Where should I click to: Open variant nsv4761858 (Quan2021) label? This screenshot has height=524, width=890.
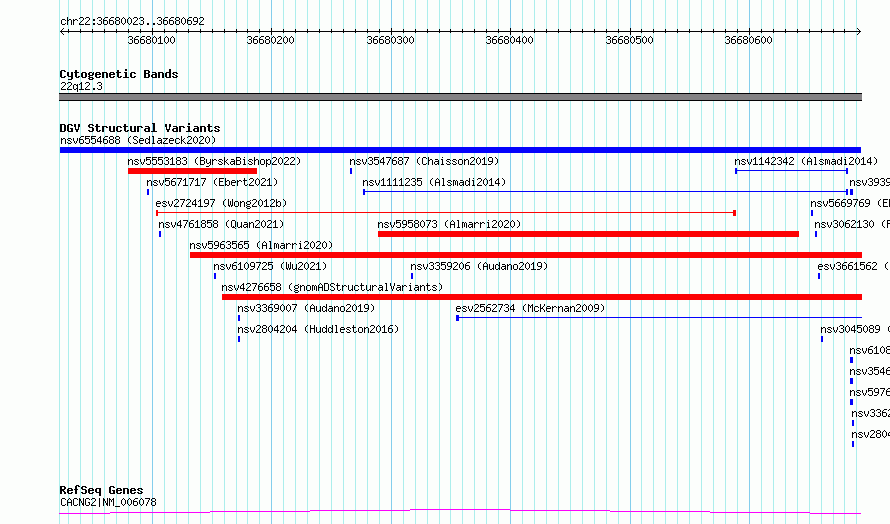[x=221, y=224]
